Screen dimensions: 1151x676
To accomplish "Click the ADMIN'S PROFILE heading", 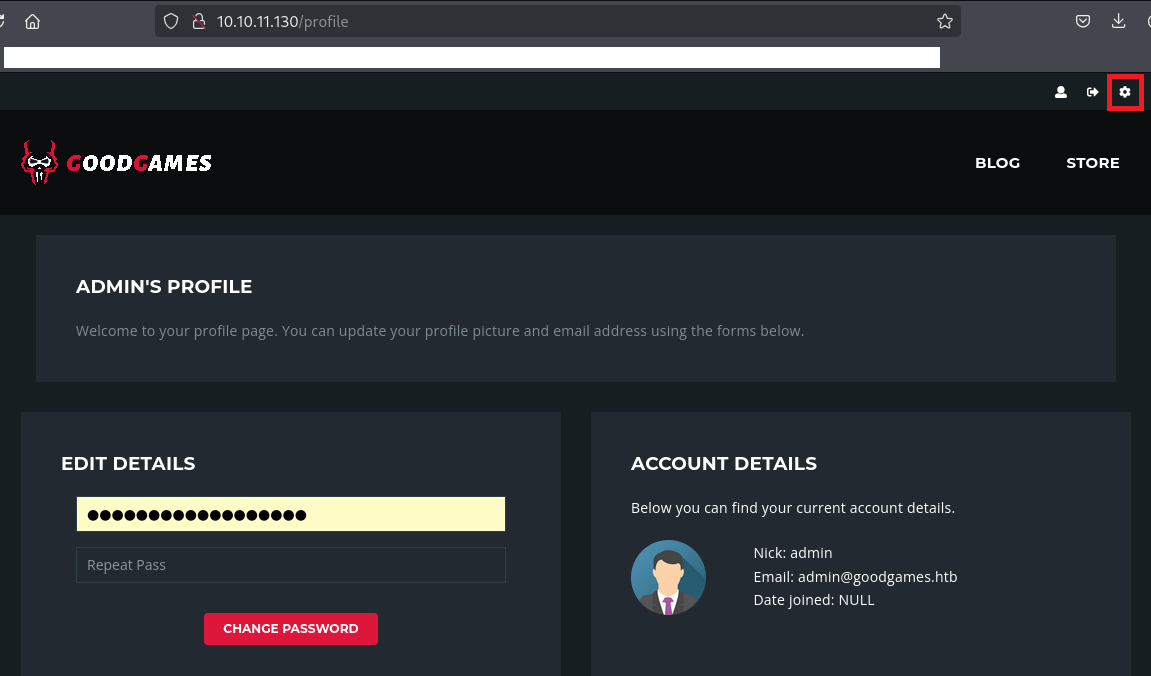I will pyautogui.click(x=164, y=287).
